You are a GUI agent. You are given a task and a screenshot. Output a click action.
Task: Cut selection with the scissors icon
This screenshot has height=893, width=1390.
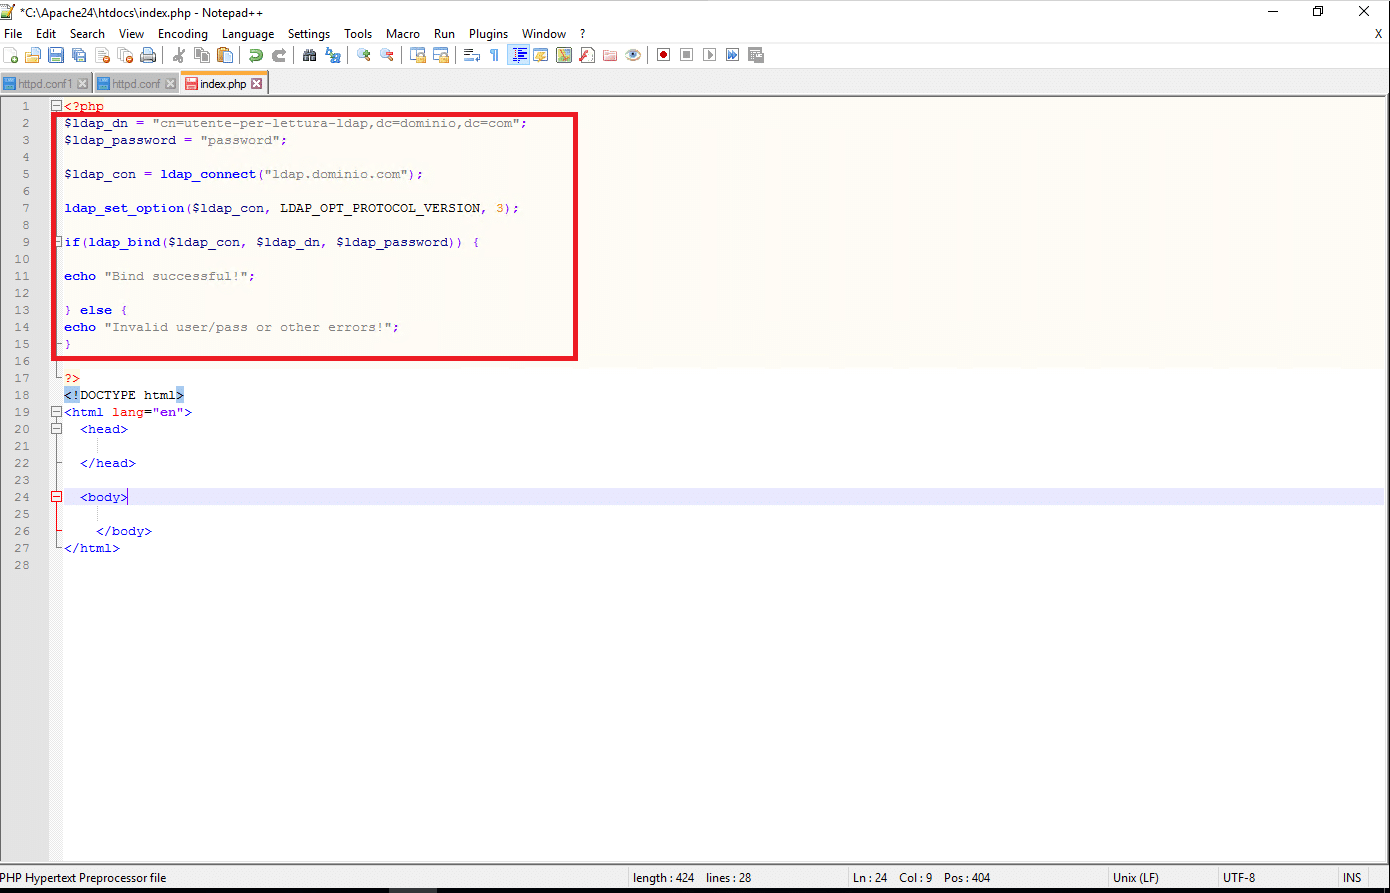pos(179,55)
